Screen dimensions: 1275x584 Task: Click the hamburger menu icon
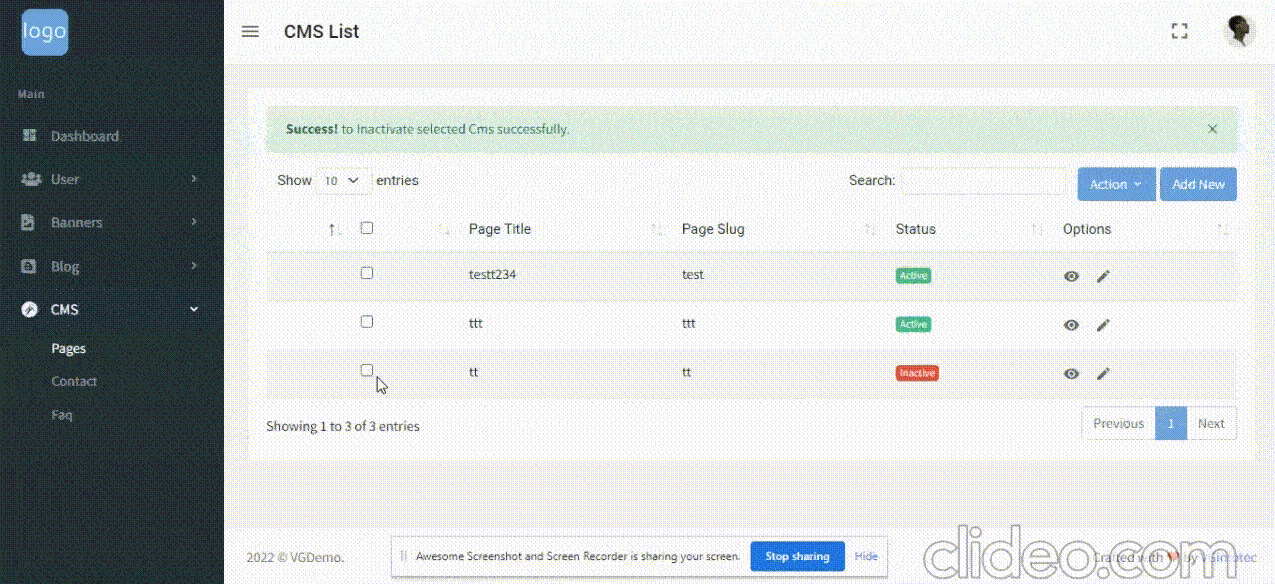click(x=250, y=32)
